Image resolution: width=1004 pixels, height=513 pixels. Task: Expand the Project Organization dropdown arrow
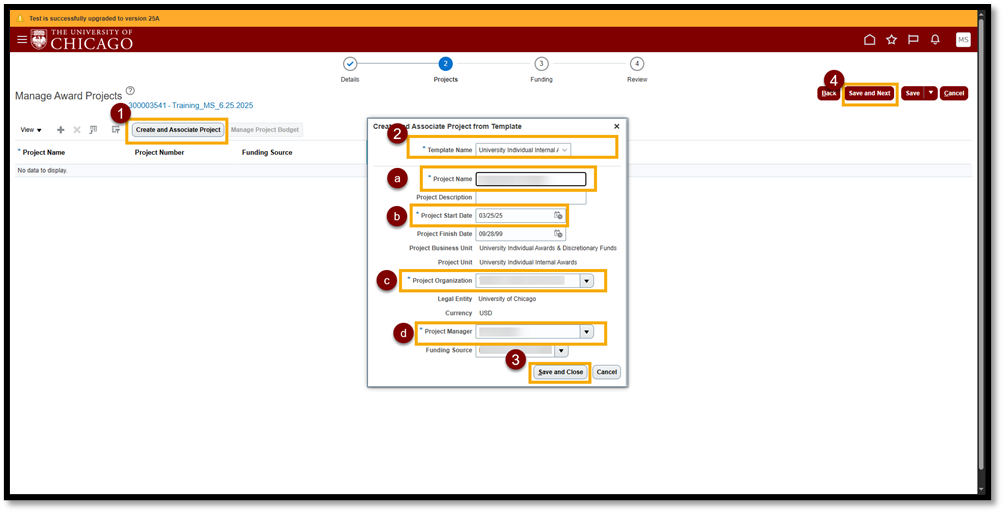pyautogui.click(x=587, y=281)
